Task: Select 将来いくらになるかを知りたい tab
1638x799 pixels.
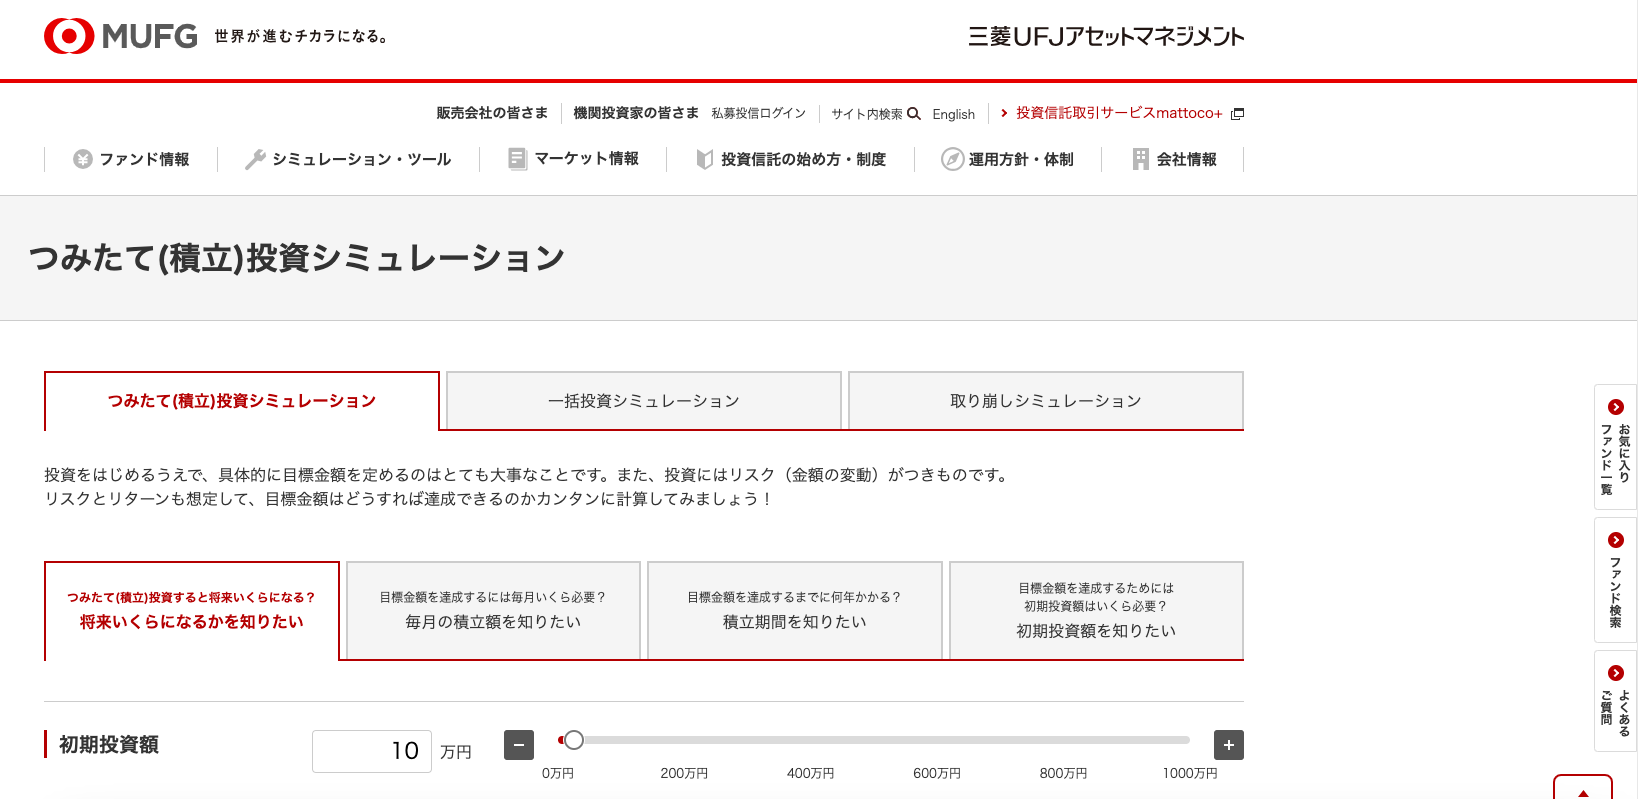Action: [x=192, y=611]
